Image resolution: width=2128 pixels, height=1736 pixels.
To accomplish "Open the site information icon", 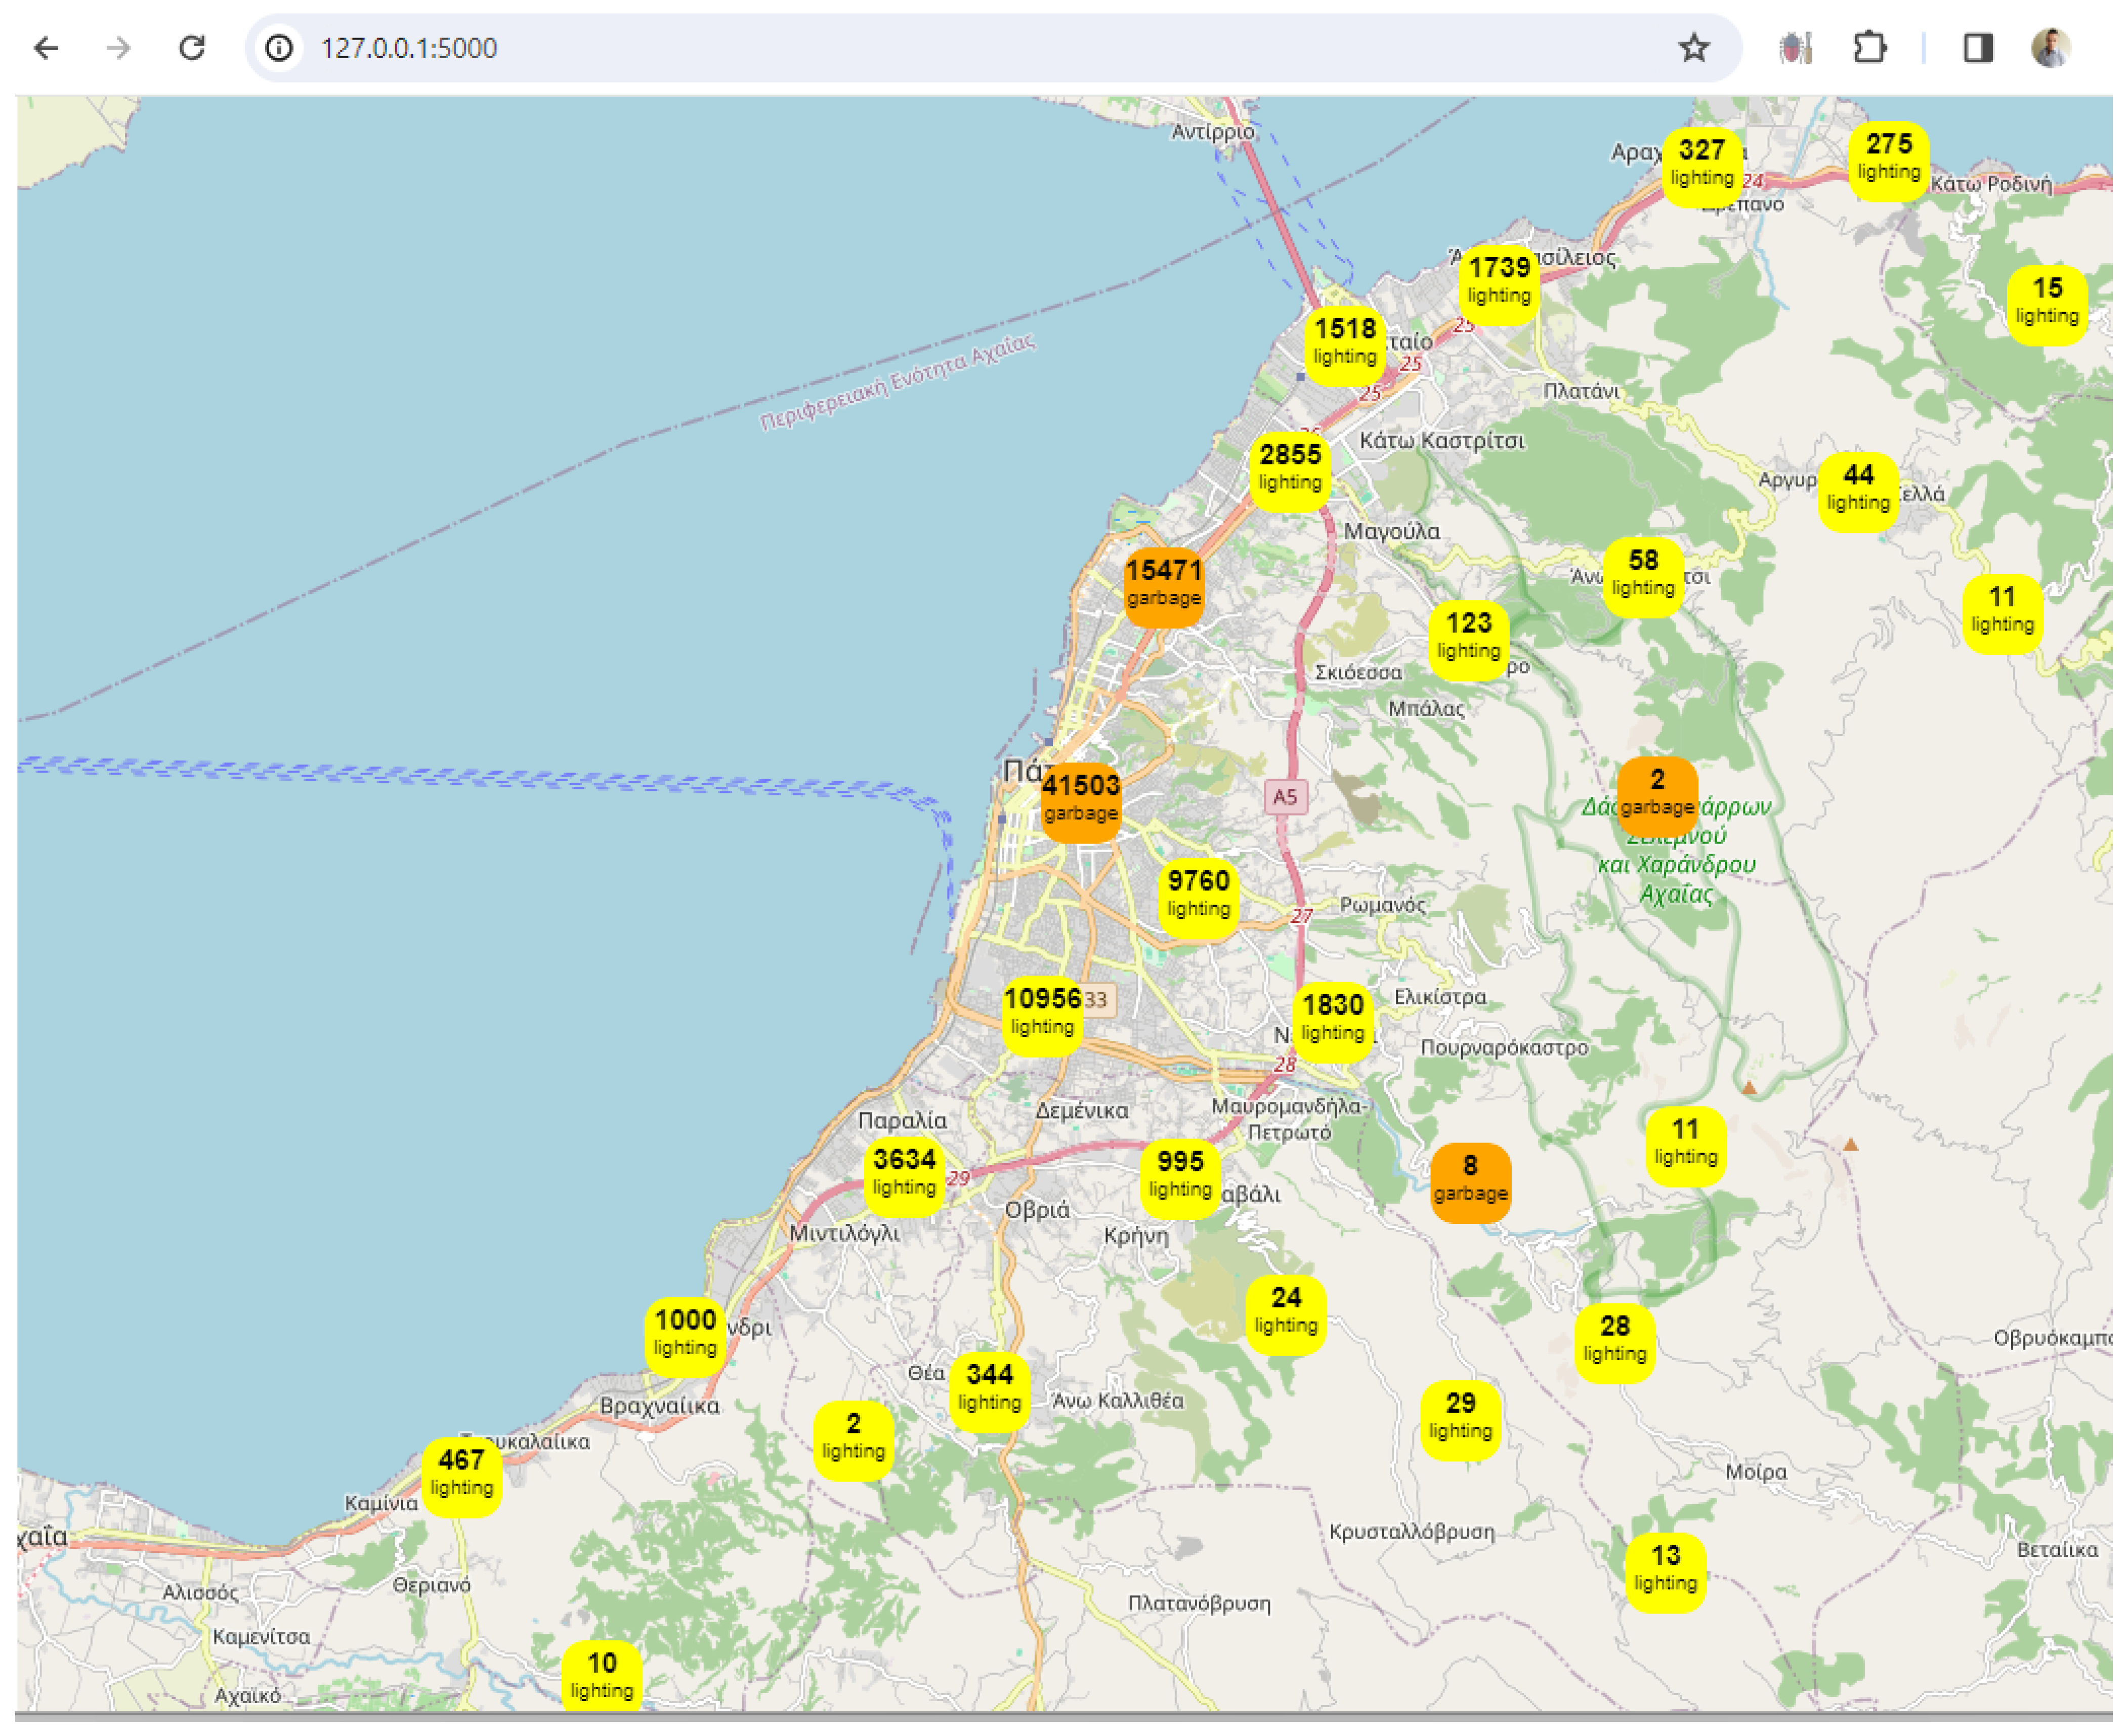I will click(x=280, y=48).
